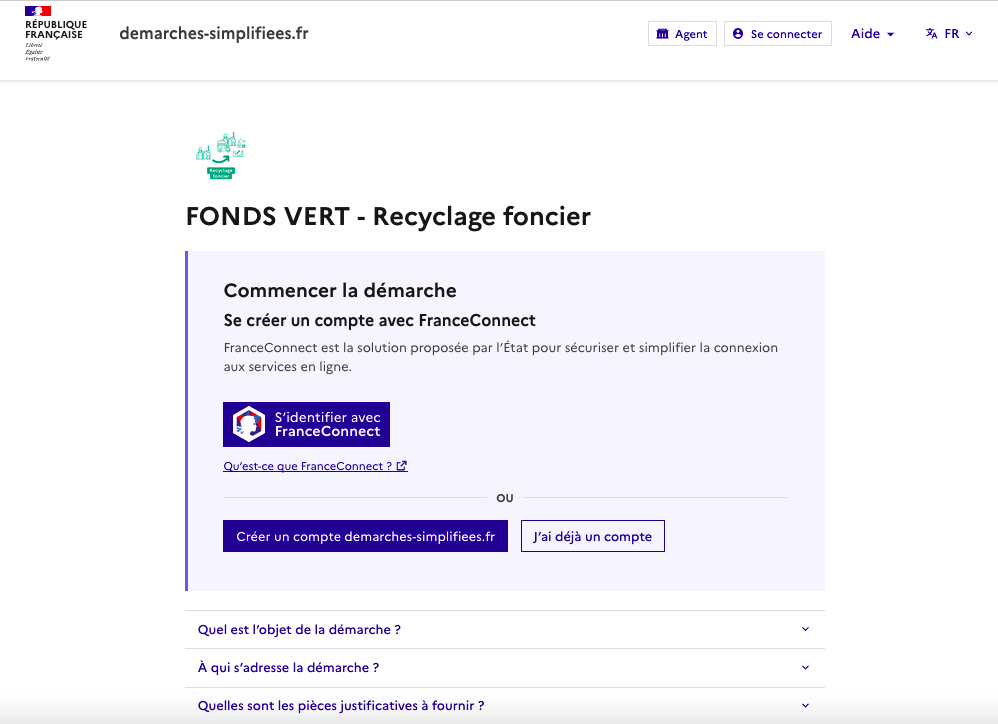Click the external link icon after FranceConnect question
The image size is (998, 724).
coord(402,466)
